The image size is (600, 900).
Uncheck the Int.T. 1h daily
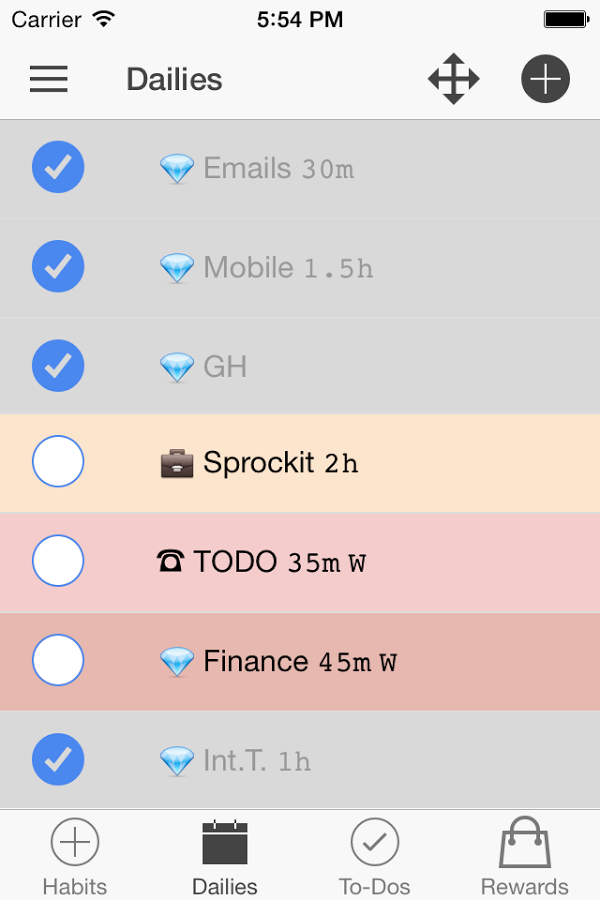pos(58,760)
